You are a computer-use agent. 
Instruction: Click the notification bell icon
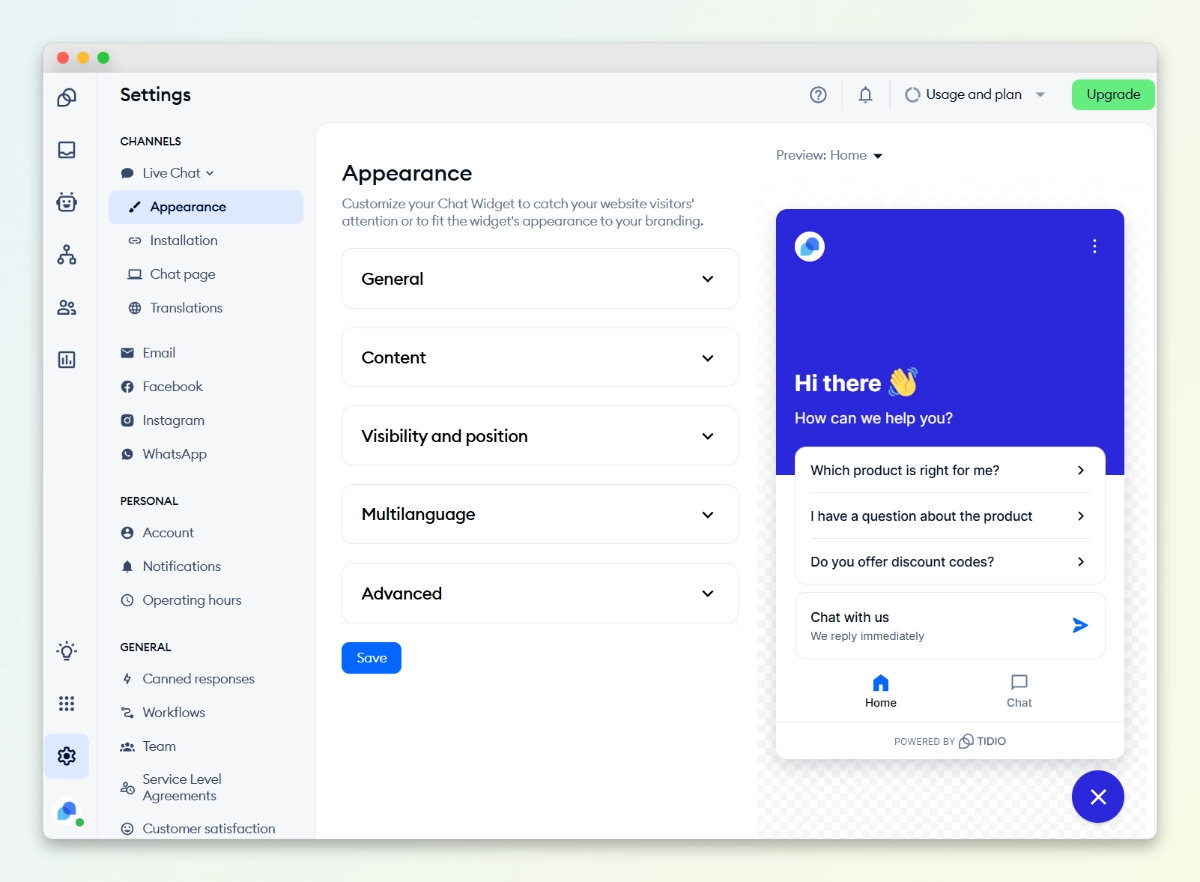coord(865,95)
